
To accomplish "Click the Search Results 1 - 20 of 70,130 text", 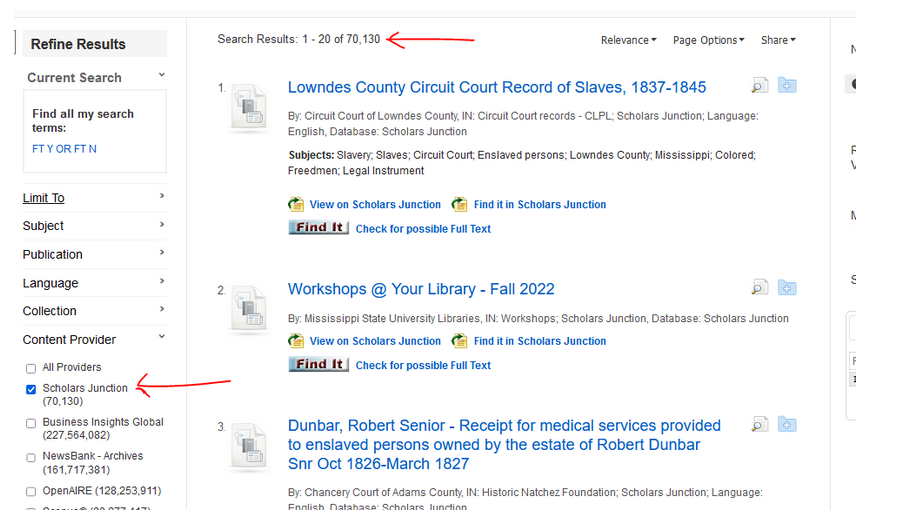I will pyautogui.click(x=299, y=39).
